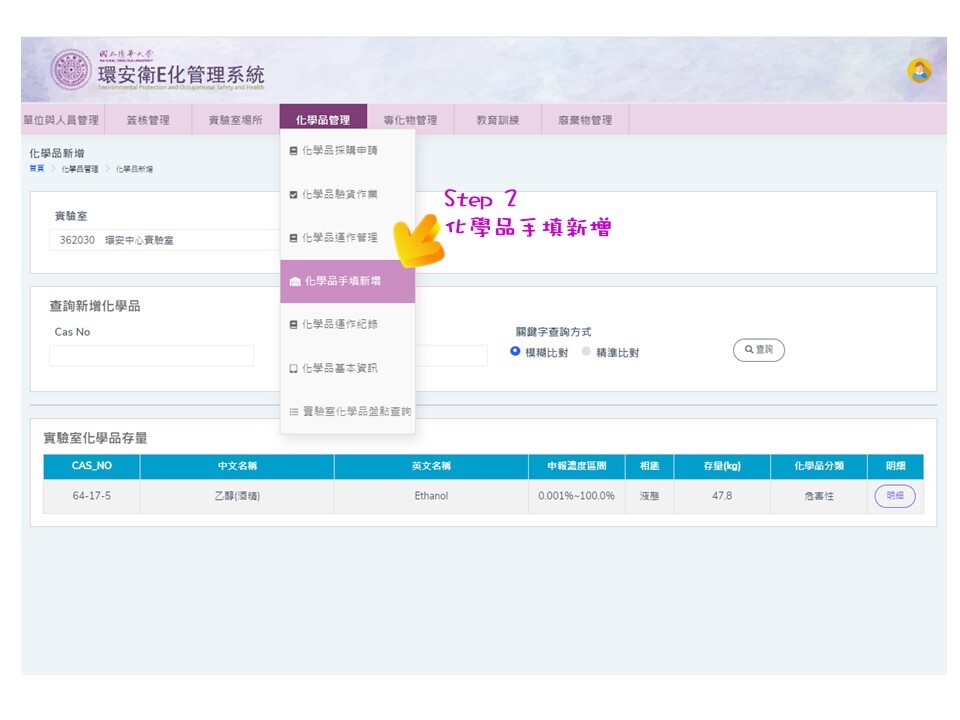Click the university logo emblem

[x=70, y=70]
